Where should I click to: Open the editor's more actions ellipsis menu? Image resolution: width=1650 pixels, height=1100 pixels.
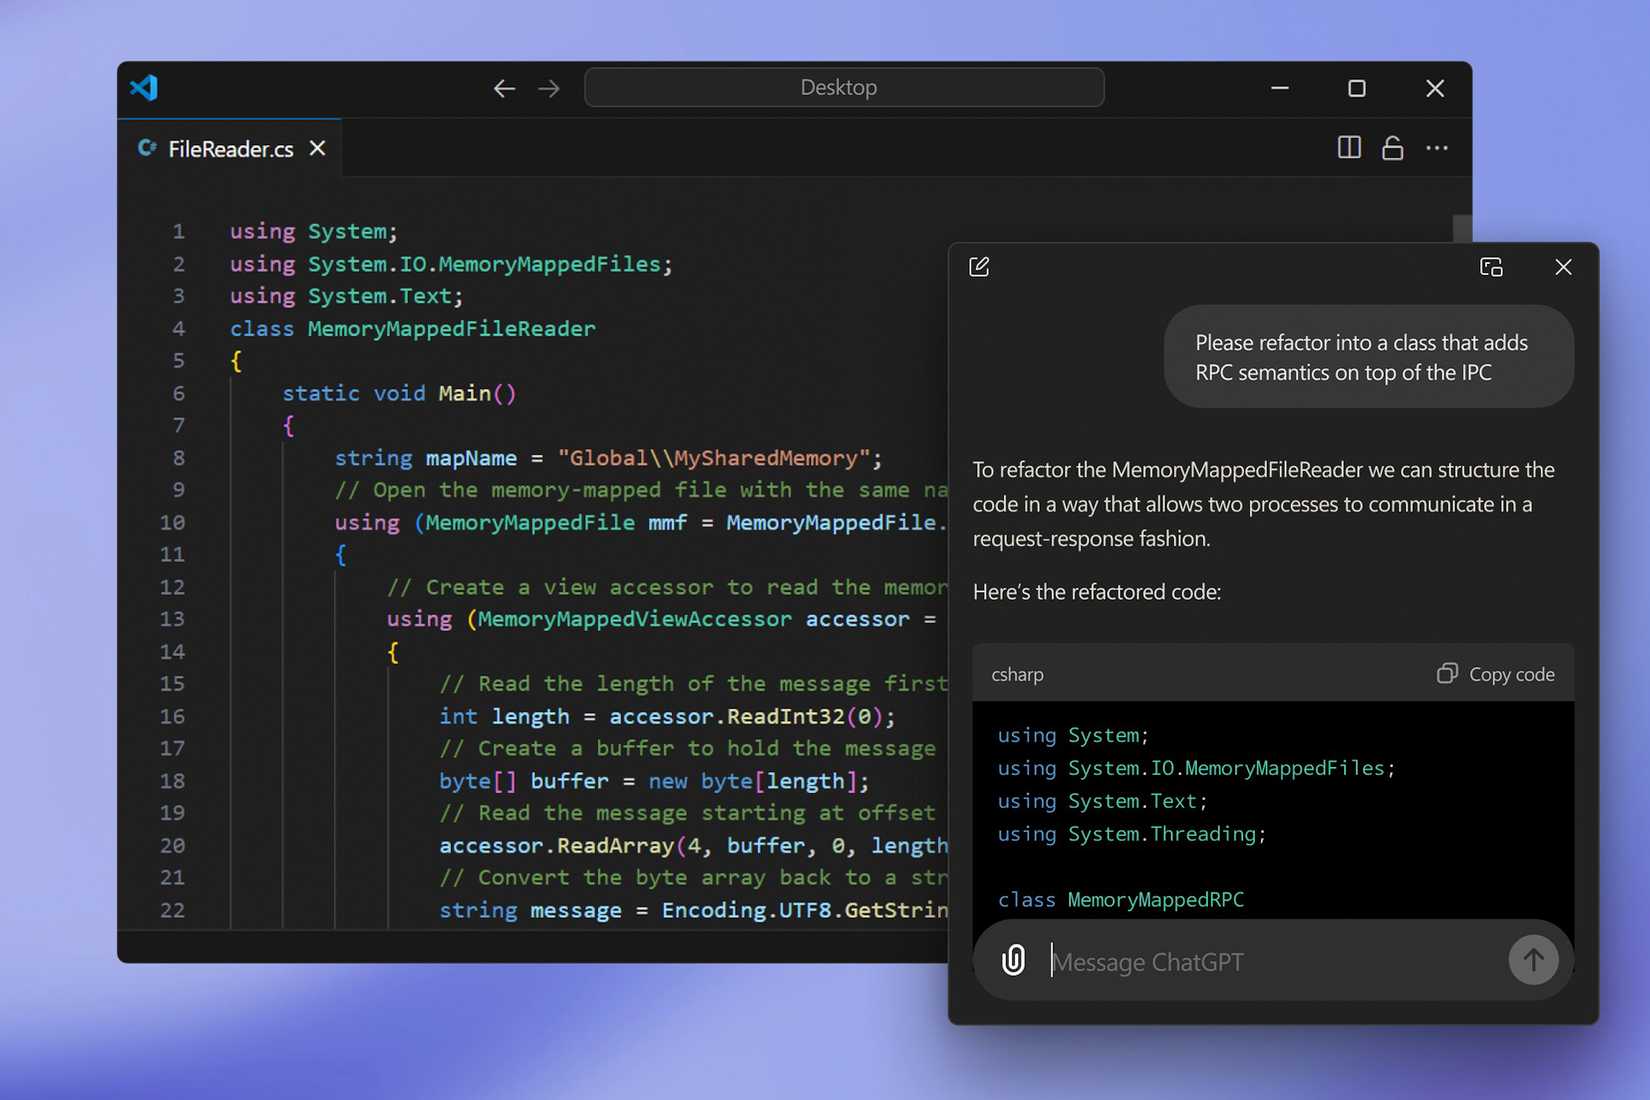(x=1437, y=148)
